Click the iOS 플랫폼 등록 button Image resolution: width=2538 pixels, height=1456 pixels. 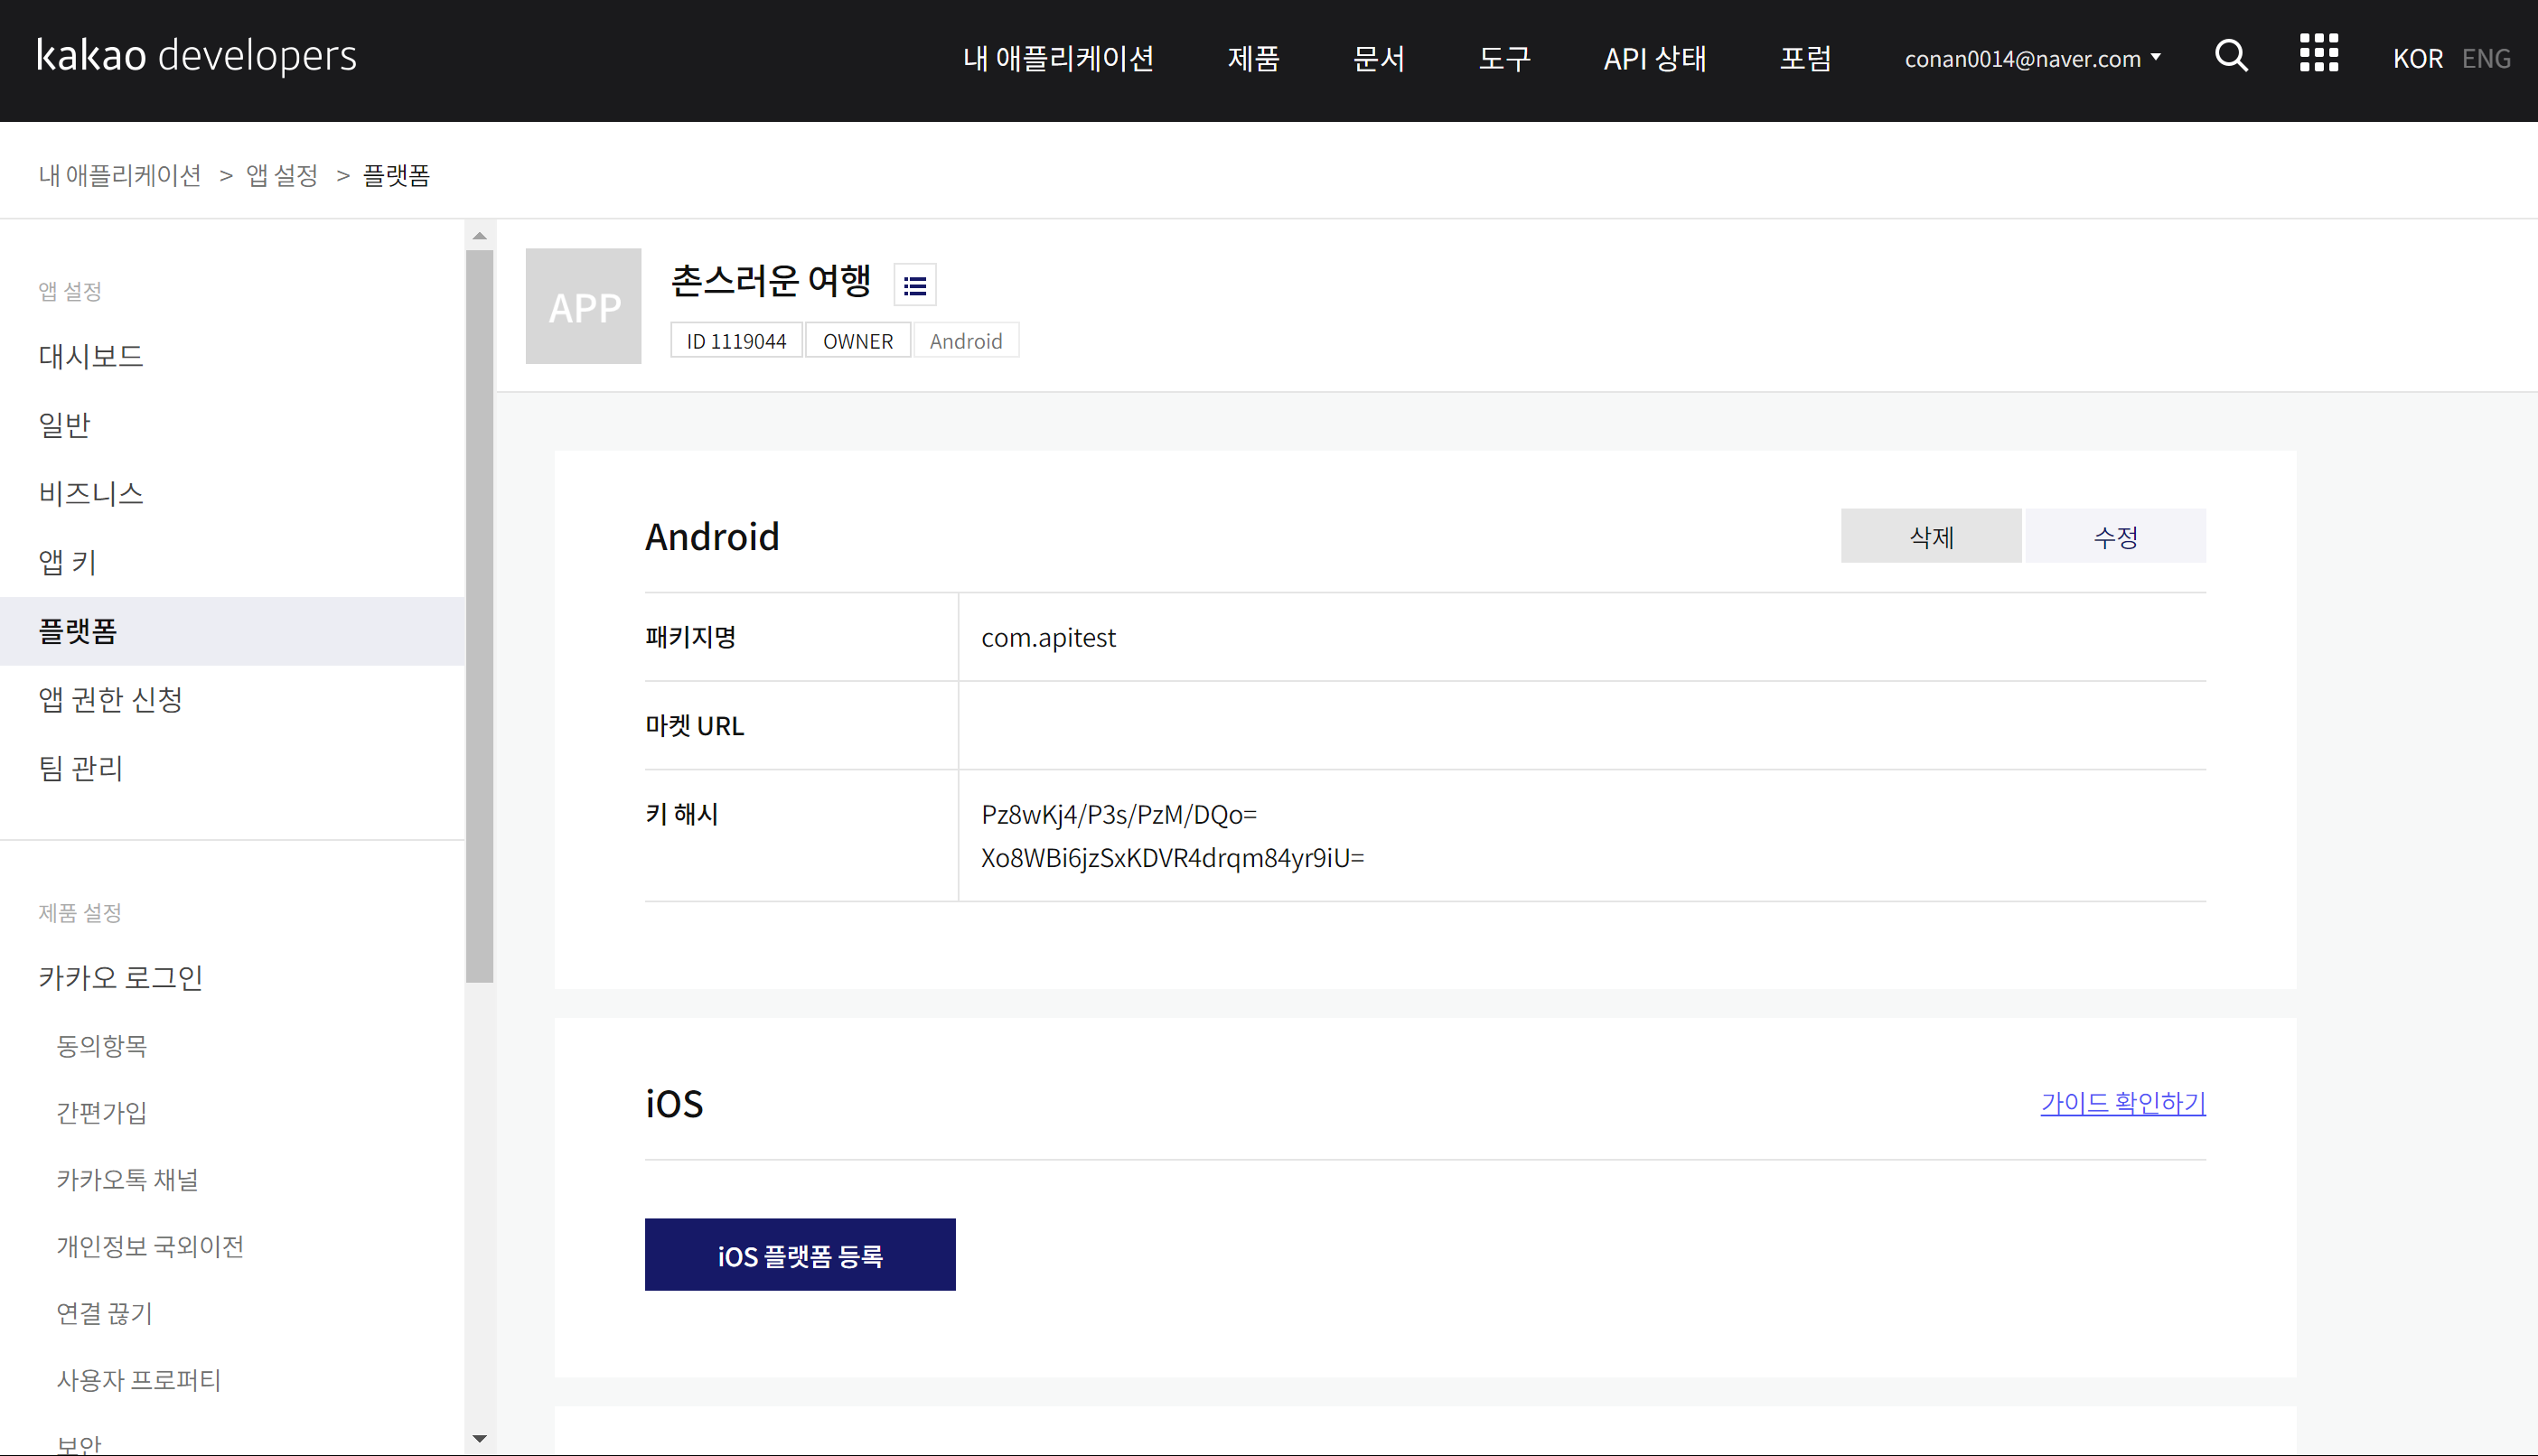[x=800, y=1255]
